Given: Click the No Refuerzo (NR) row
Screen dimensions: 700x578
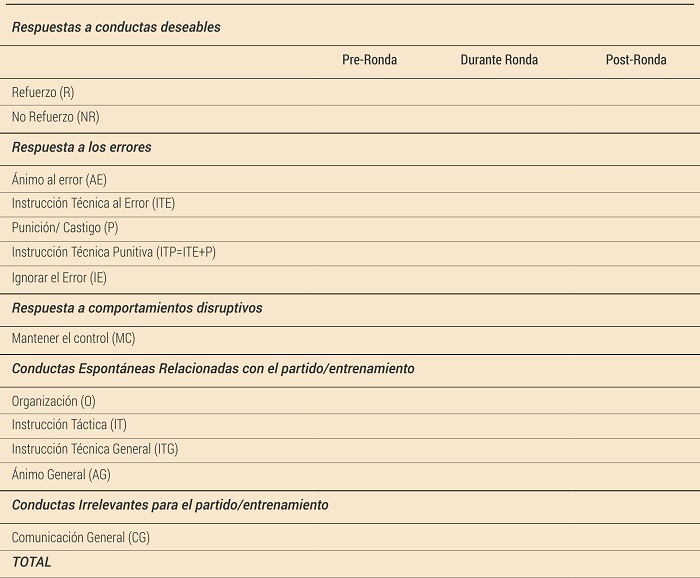Looking at the screenshot, I should tap(55, 117).
